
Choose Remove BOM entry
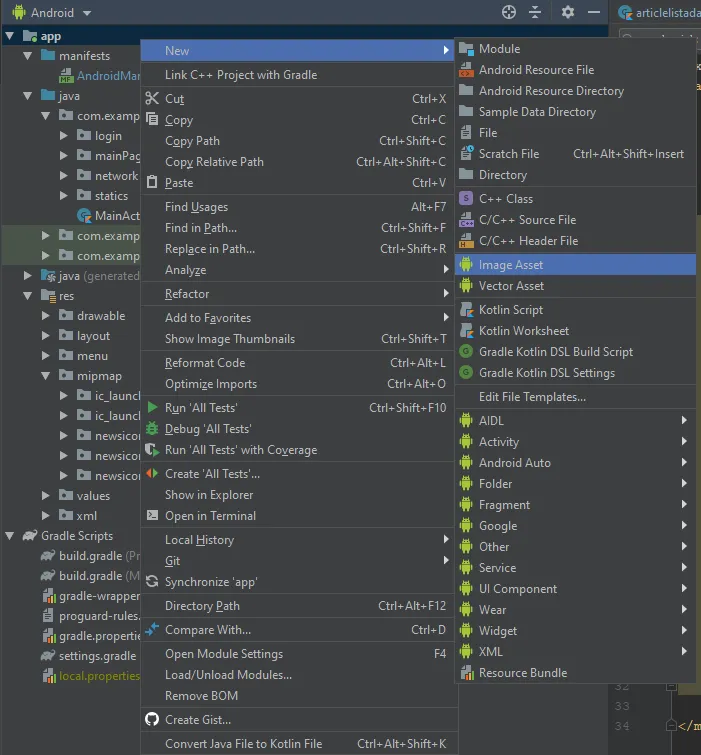(x=299, y=695)
